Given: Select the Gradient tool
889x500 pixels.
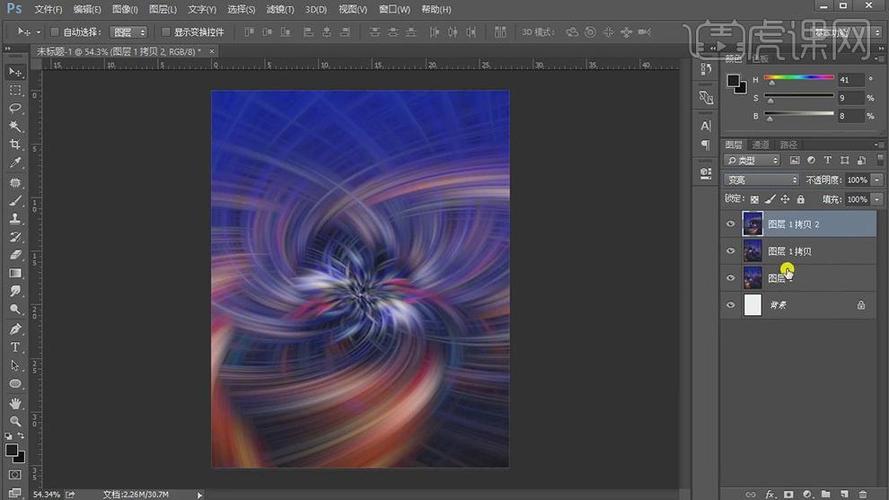Looking at the screenshot, I should tap(15, 273).
